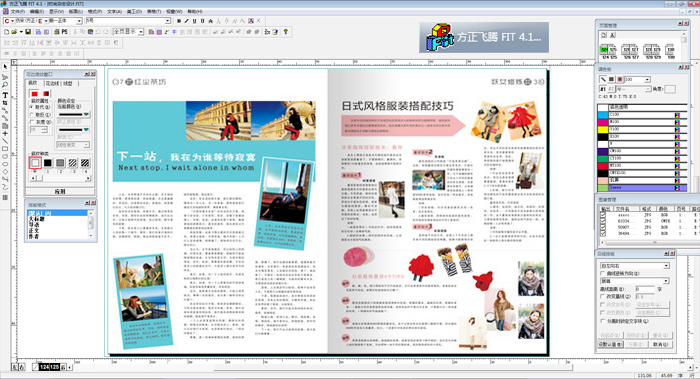
Task: Choose the solid black pattern swatch
Action: coord(48,163)
